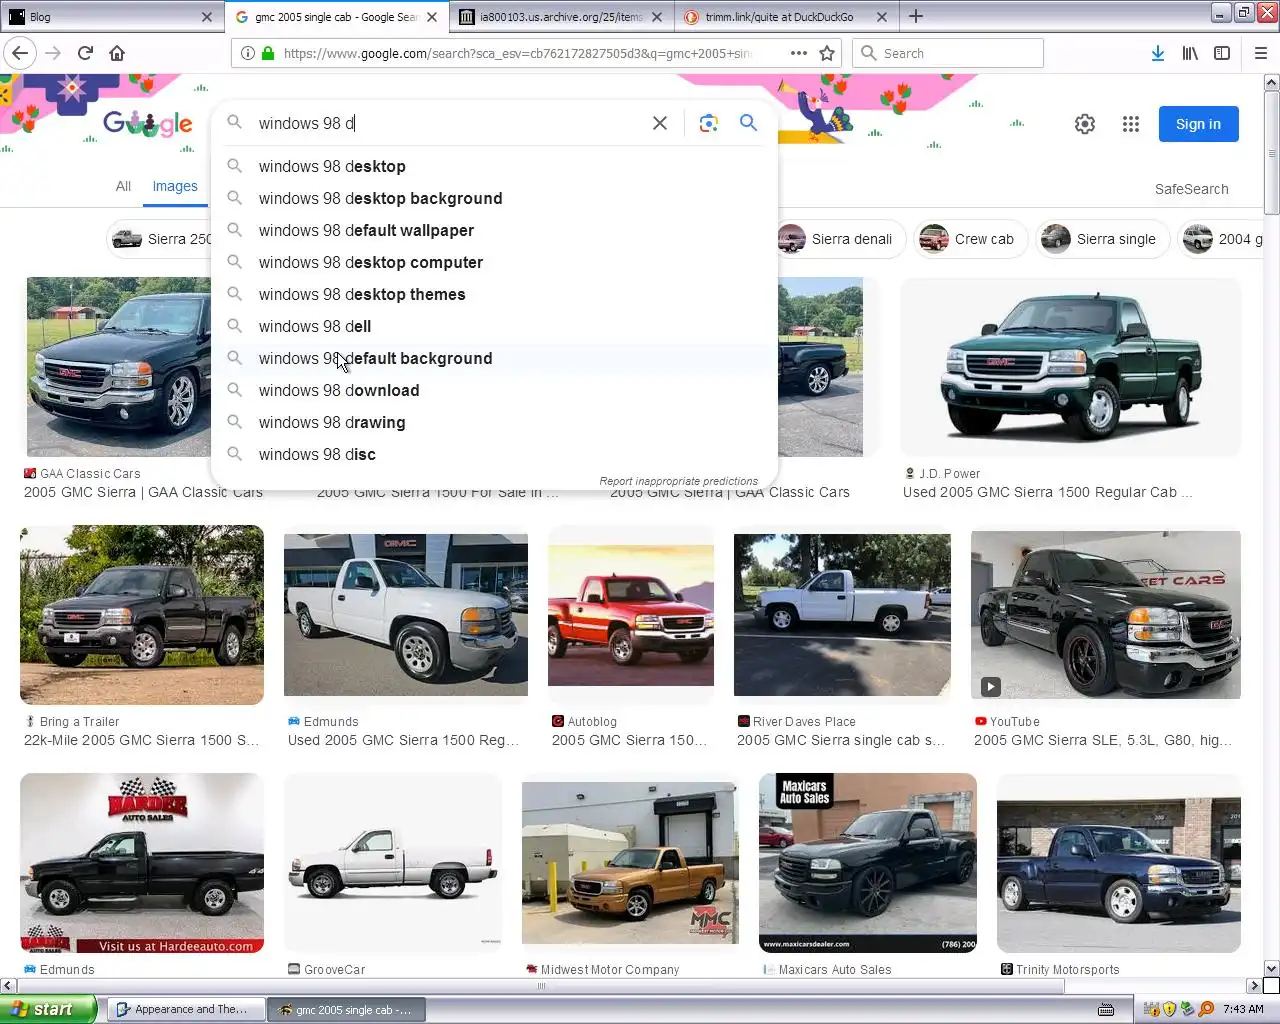Show the downloads panel
Viewport: 1280px width, 1024px height.
[x=1157, y=53]
